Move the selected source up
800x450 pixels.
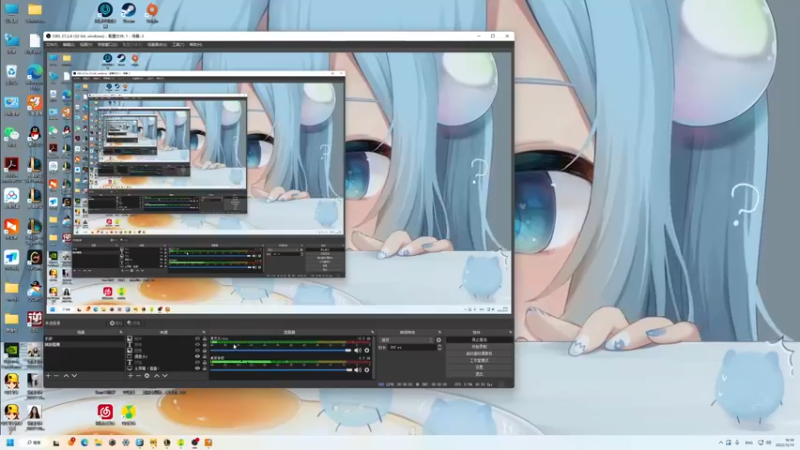tap(157, 376)
